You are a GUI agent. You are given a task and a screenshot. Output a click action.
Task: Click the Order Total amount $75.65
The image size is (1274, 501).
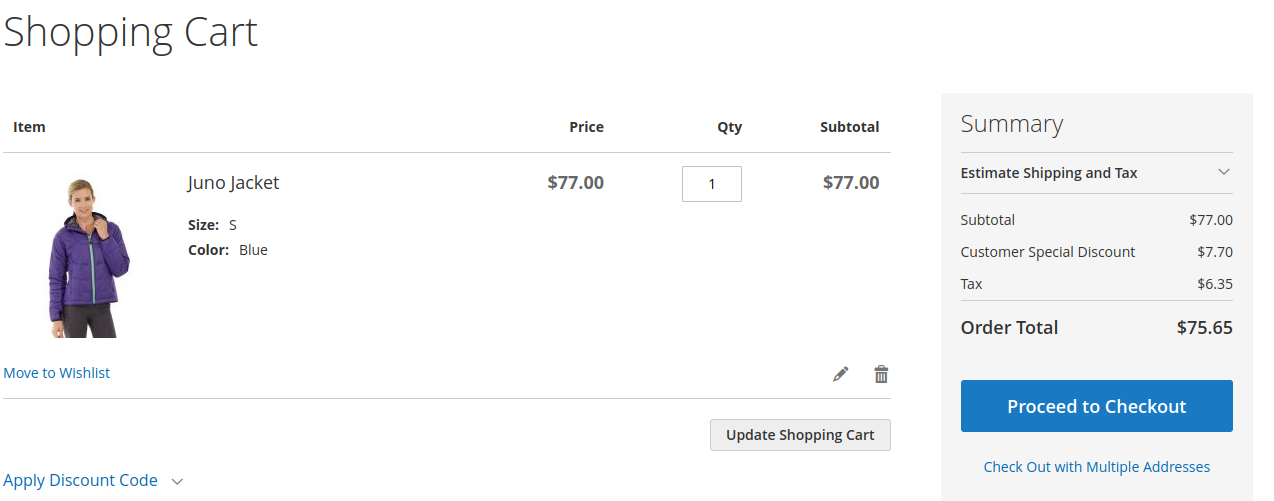(1204, 327)
